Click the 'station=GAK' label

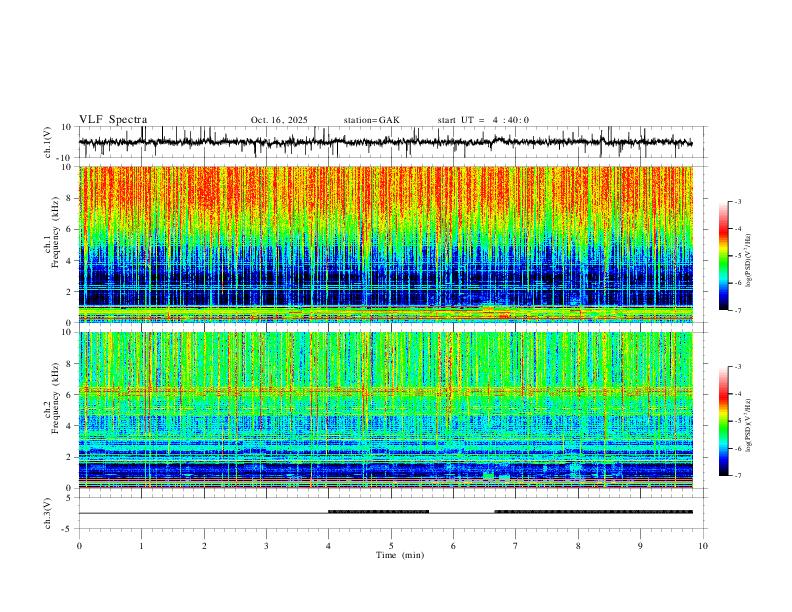point(371,120)
